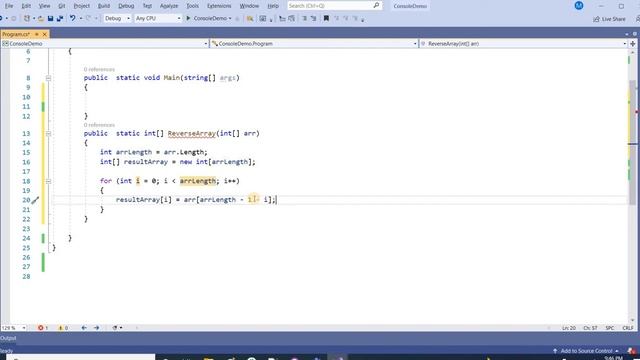The image size is (640, 360).
Task: Open the Debug menu
Action: [x=126, y=6]
